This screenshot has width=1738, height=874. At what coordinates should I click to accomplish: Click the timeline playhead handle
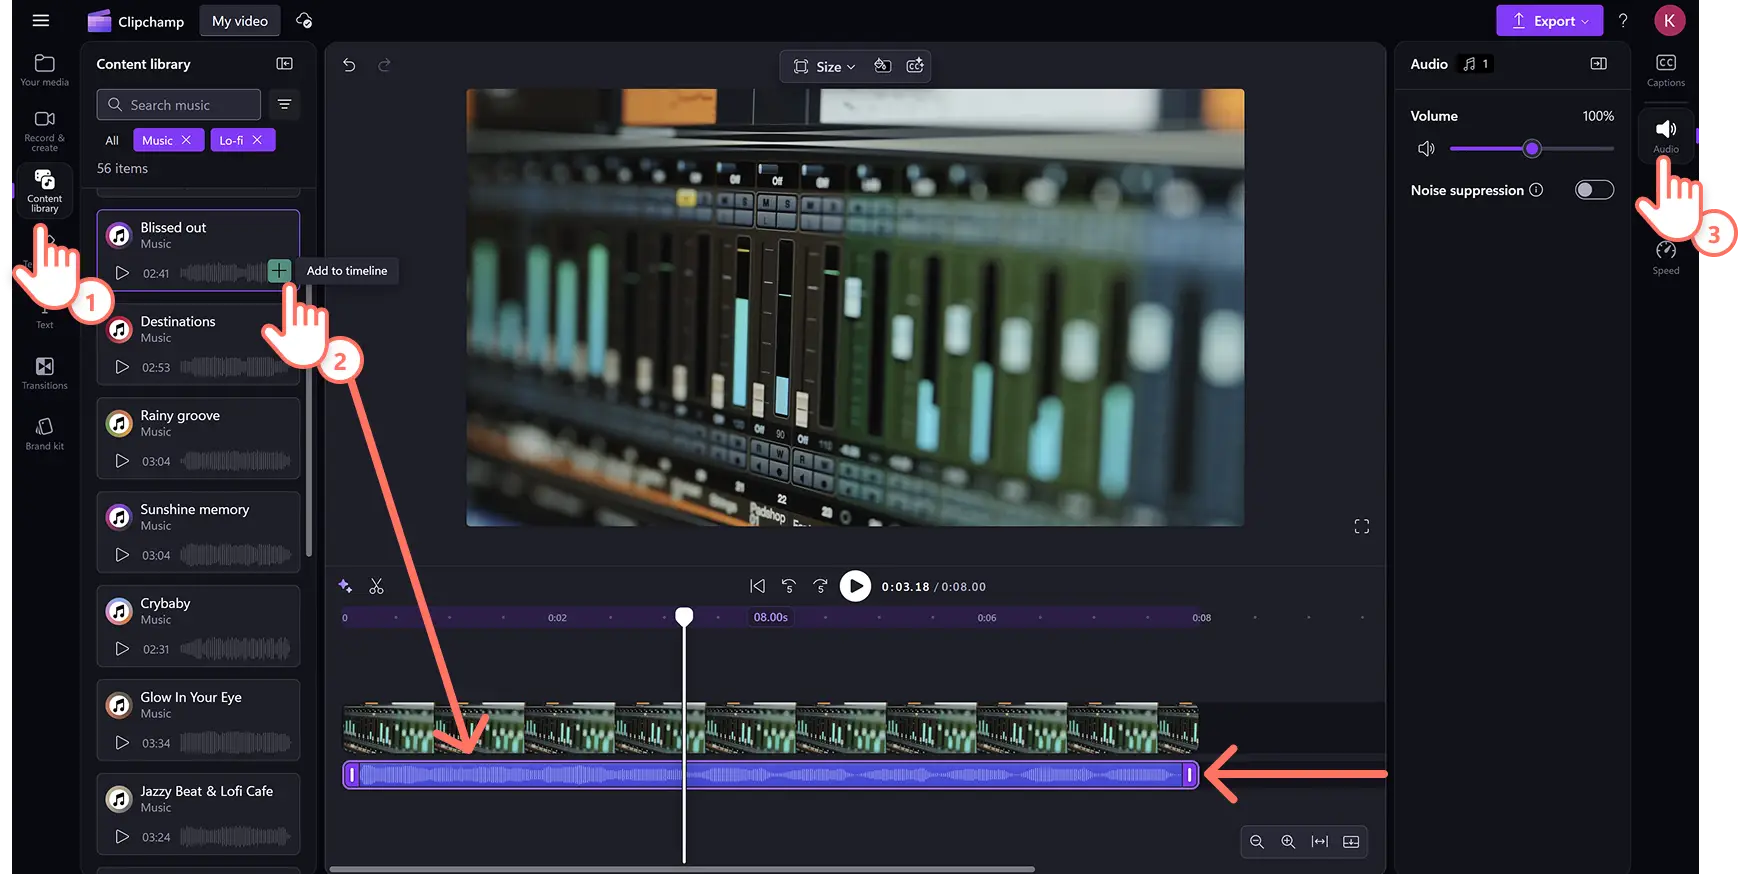[x=684, y=616]
